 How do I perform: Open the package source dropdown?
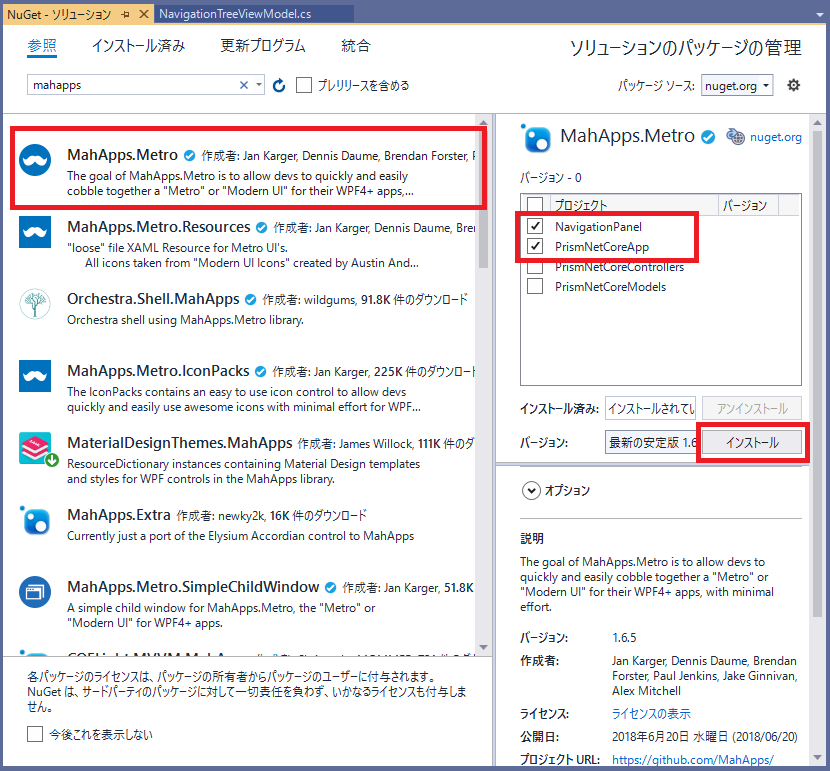click(737, 85)
